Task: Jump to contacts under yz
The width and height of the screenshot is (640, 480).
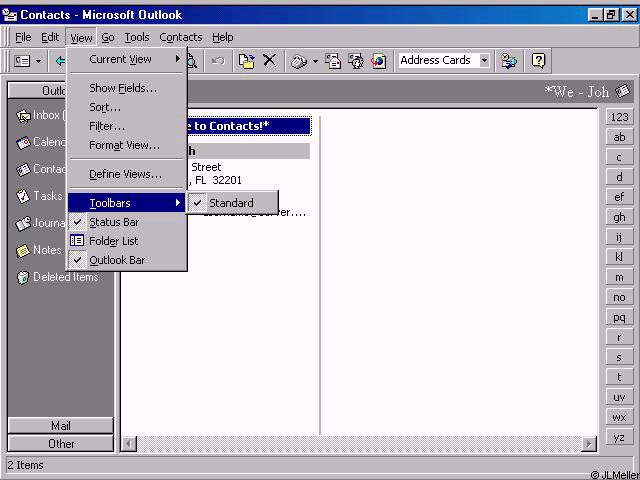Action: tap(619, 437)
